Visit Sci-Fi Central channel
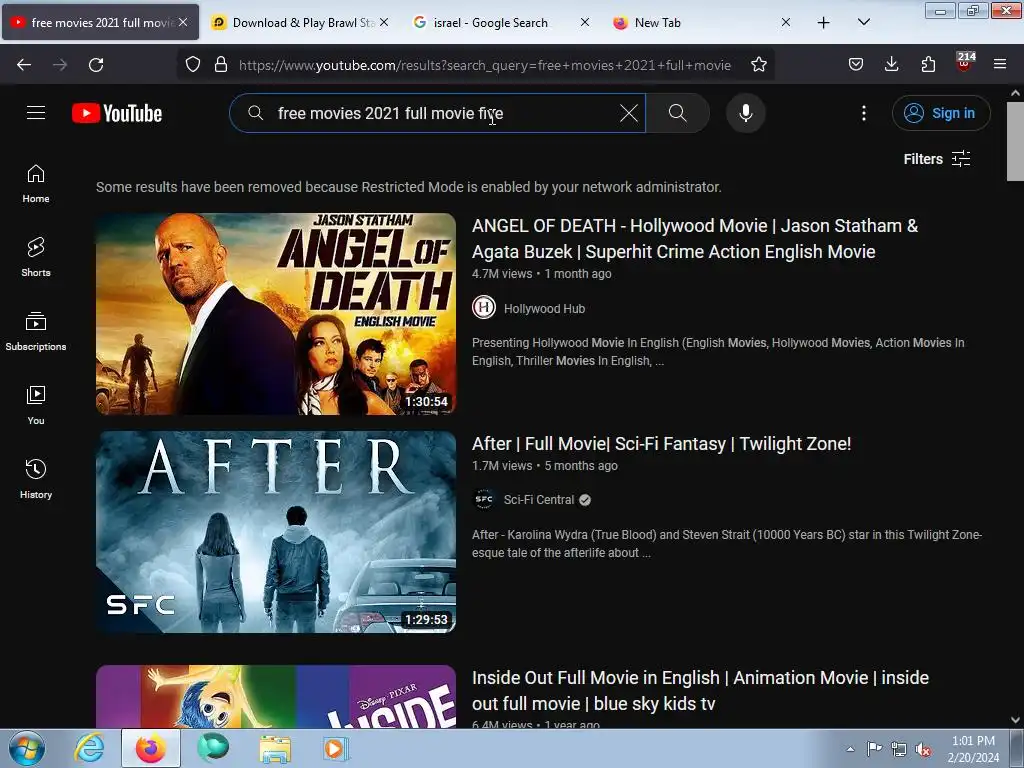The height and width of the screenshot is (768, 1024). click(539, 500)
